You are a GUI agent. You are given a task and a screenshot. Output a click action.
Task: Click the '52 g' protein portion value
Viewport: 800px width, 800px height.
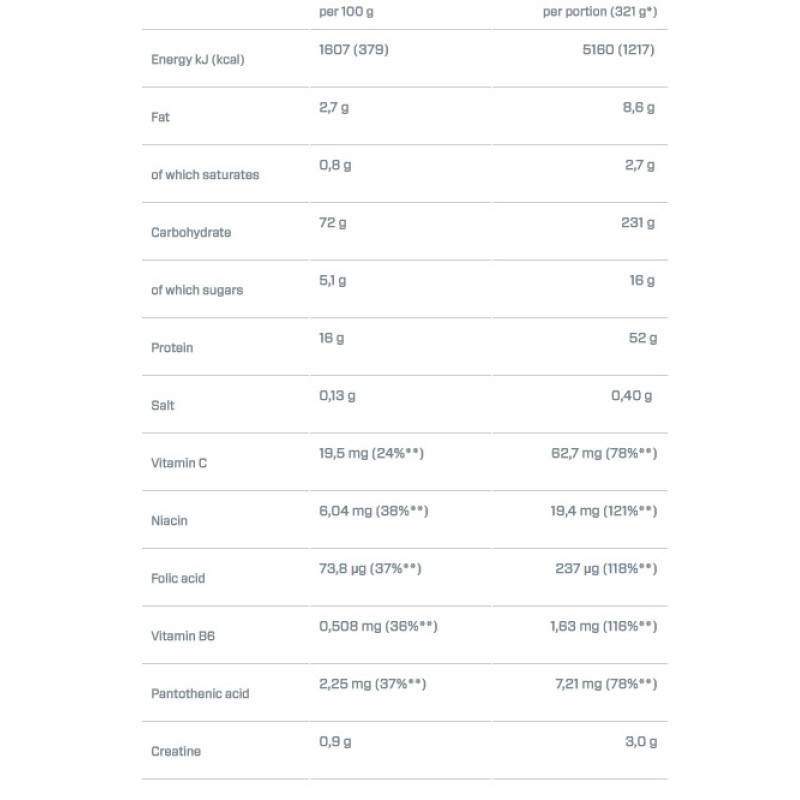pyautogui.click(x=642, y=339)
